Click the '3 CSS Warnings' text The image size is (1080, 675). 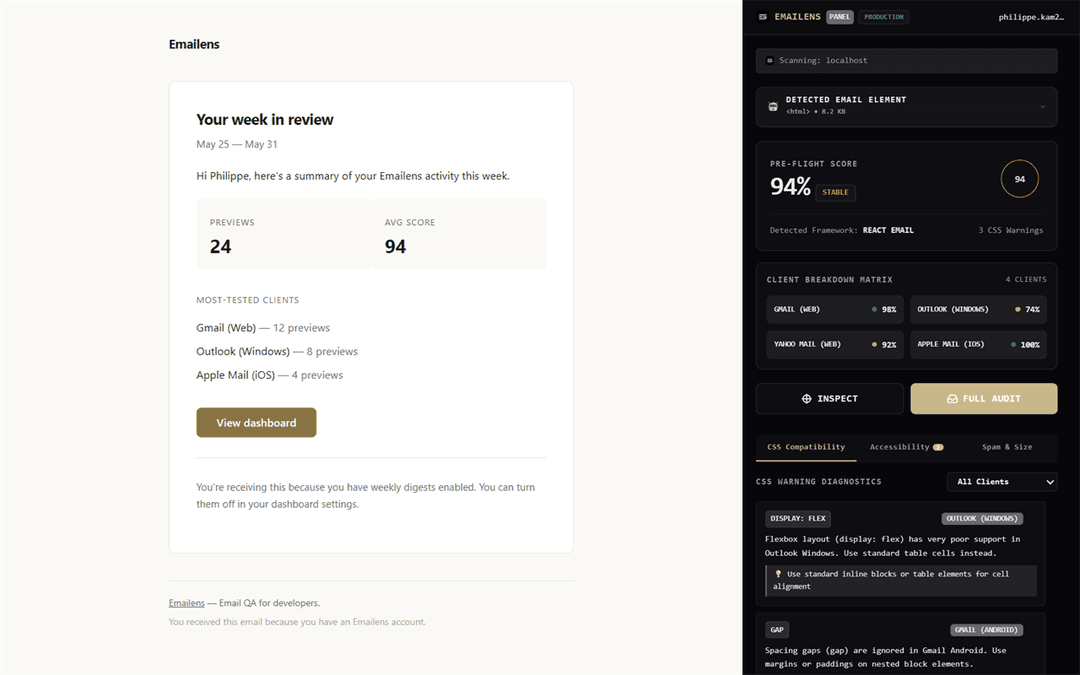(1010, 230)
